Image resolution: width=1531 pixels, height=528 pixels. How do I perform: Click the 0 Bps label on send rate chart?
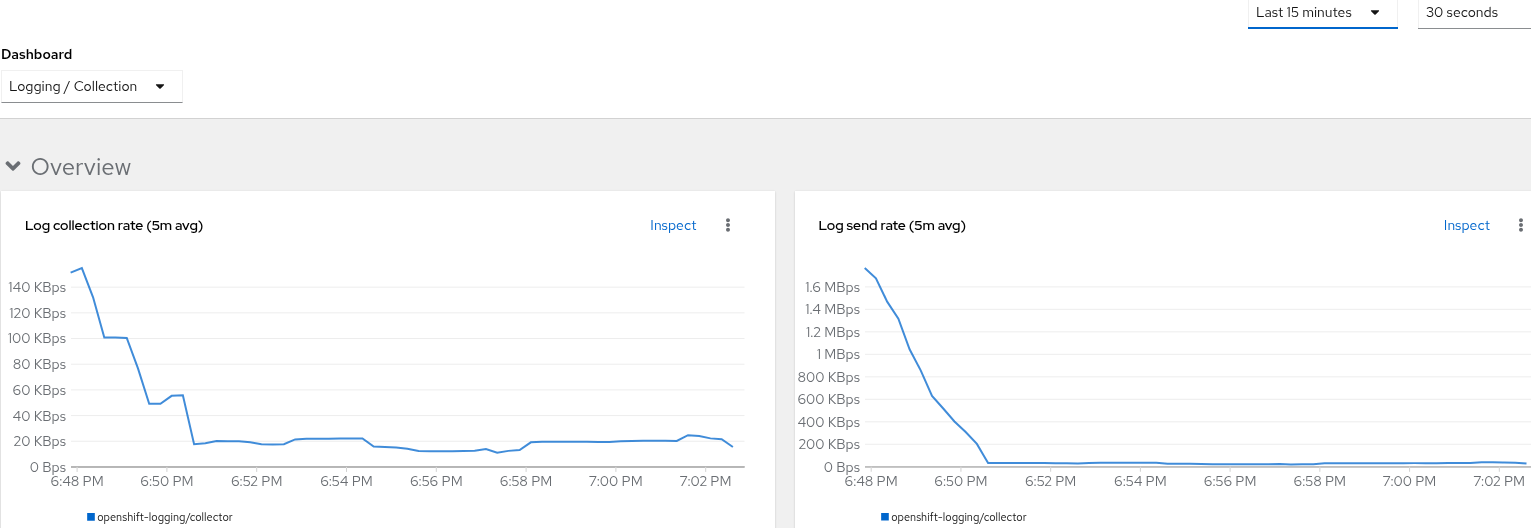click(x=840, y=467)
